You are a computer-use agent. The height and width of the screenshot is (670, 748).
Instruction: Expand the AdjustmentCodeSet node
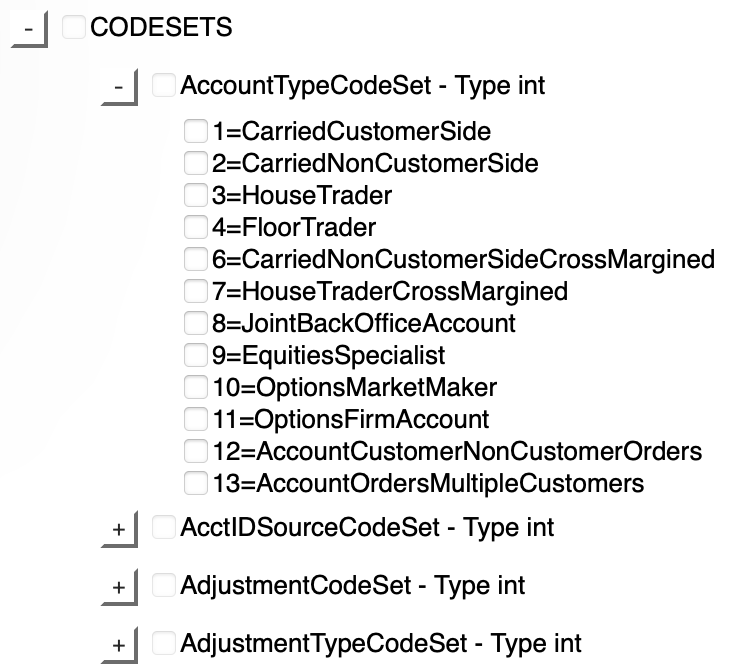pyautogui.click(x=120, y=588)
